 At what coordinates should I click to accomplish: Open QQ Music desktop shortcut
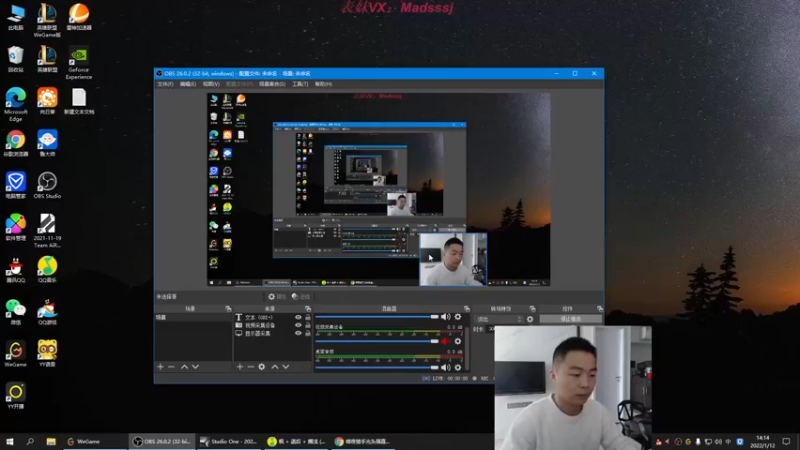[x=47, y=269]
